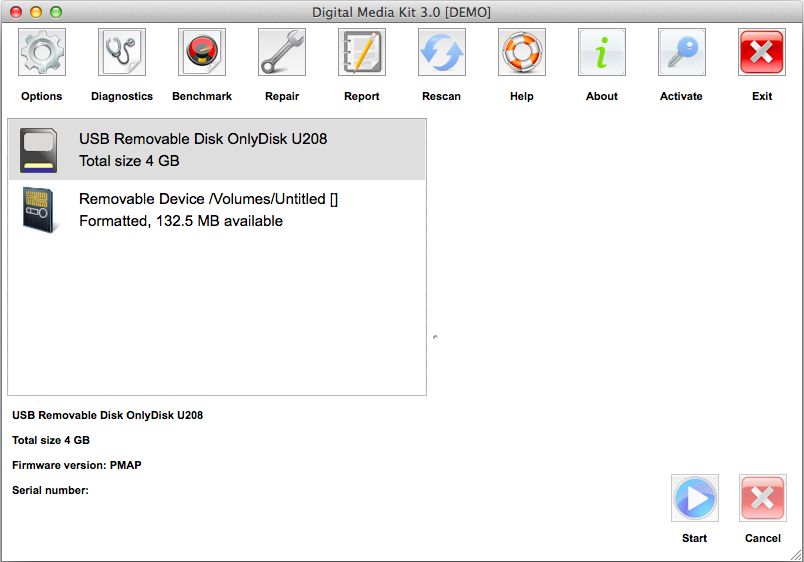Screen dimensions: 804x562
Task: Click empty area of the device list
Action: click(x=216, y=320)
